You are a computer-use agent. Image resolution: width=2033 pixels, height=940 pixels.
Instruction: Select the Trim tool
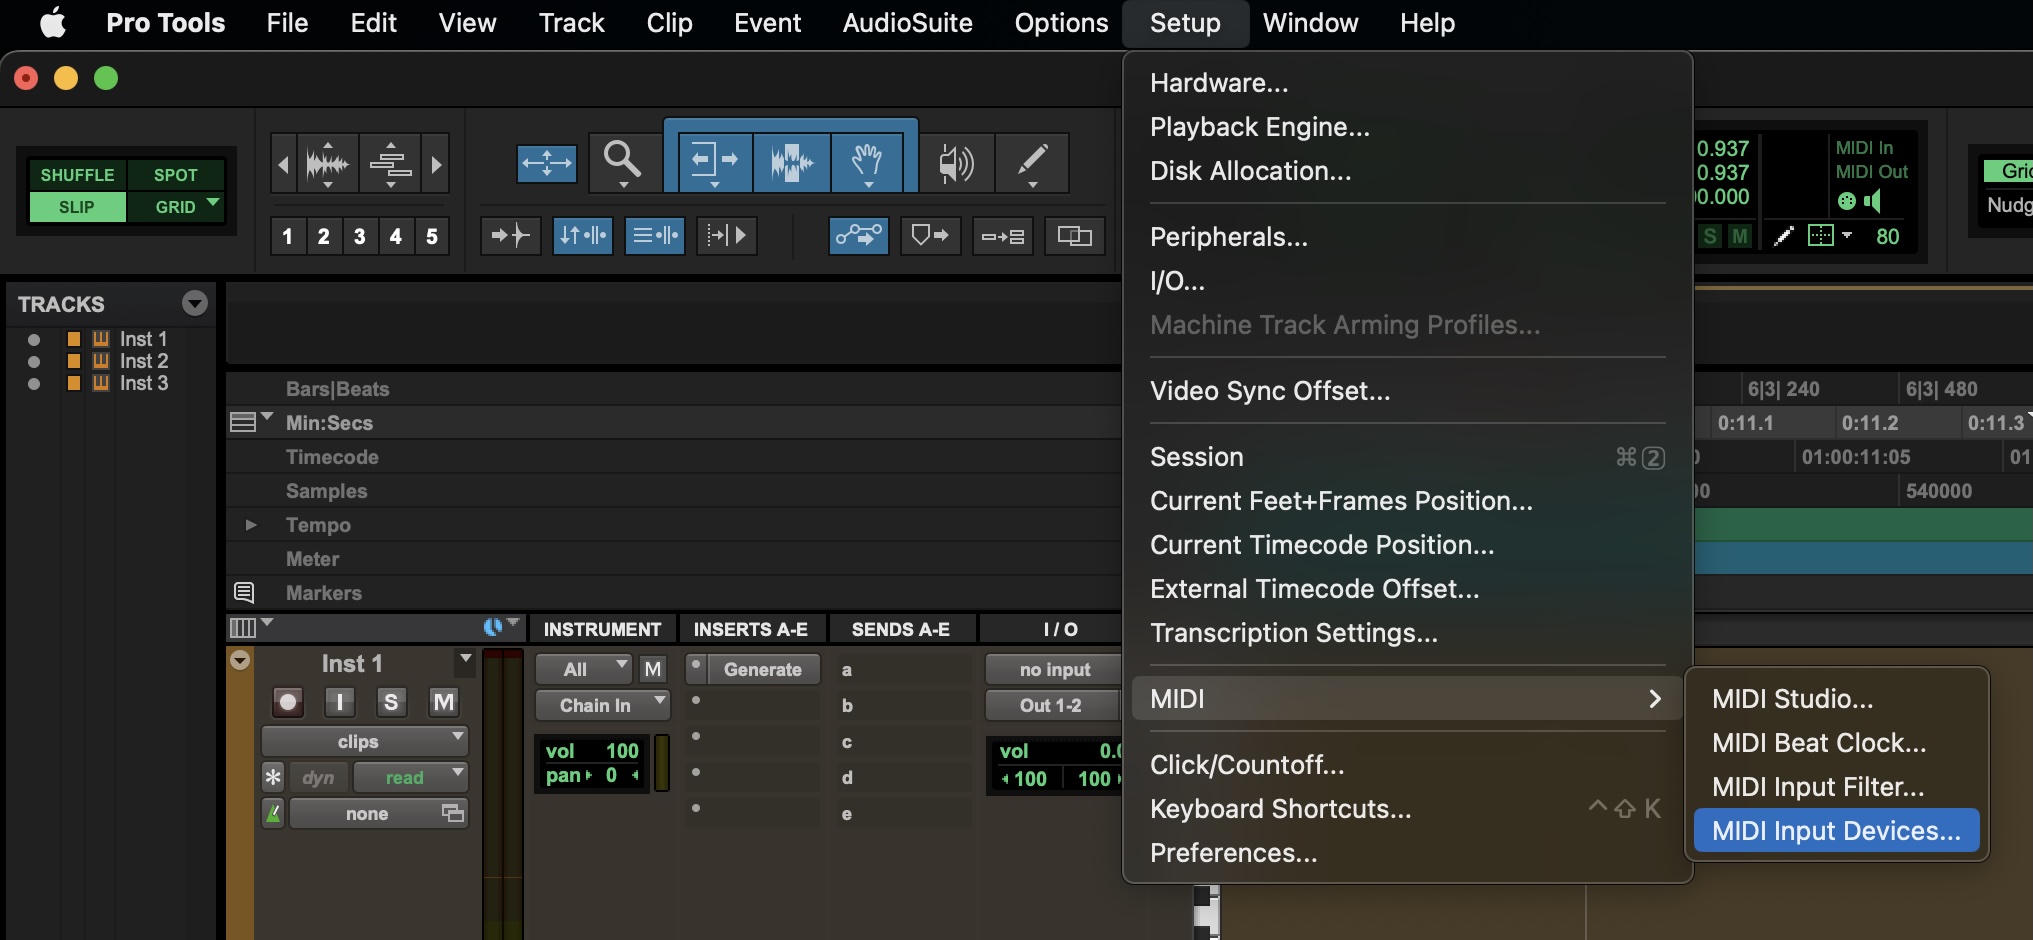pos(713,160)
